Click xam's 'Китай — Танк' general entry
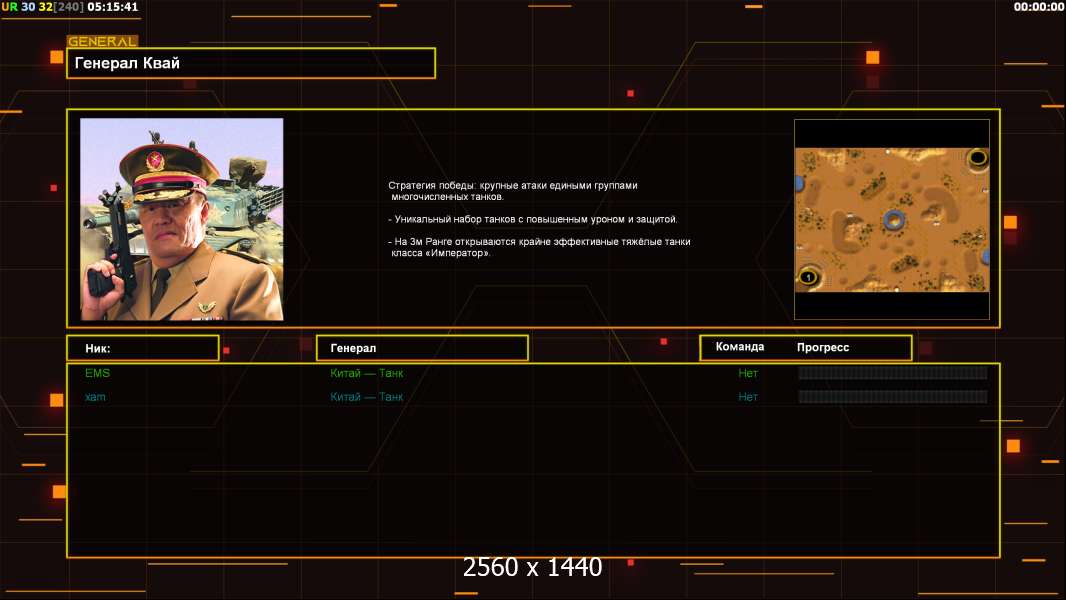Viewport: 1066px width, 600px height. point(367,397)
